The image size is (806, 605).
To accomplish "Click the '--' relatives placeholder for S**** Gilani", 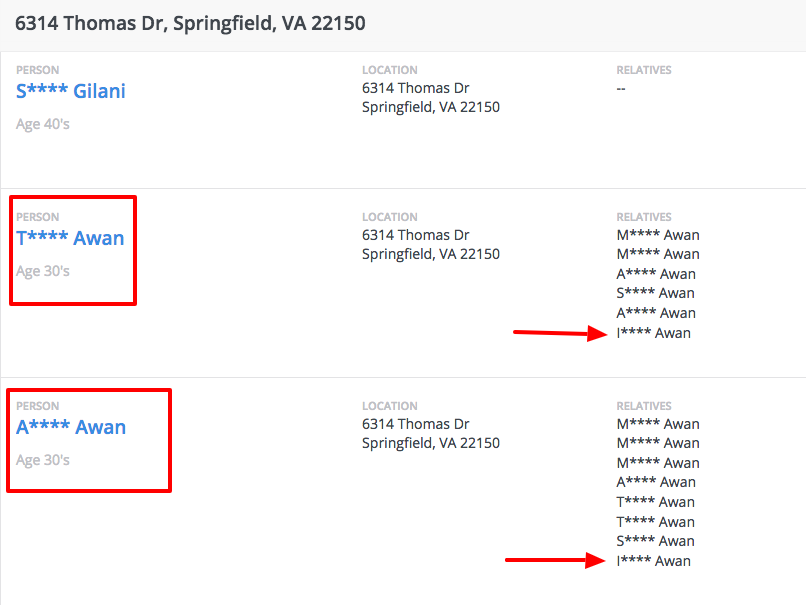I will 620,88.
